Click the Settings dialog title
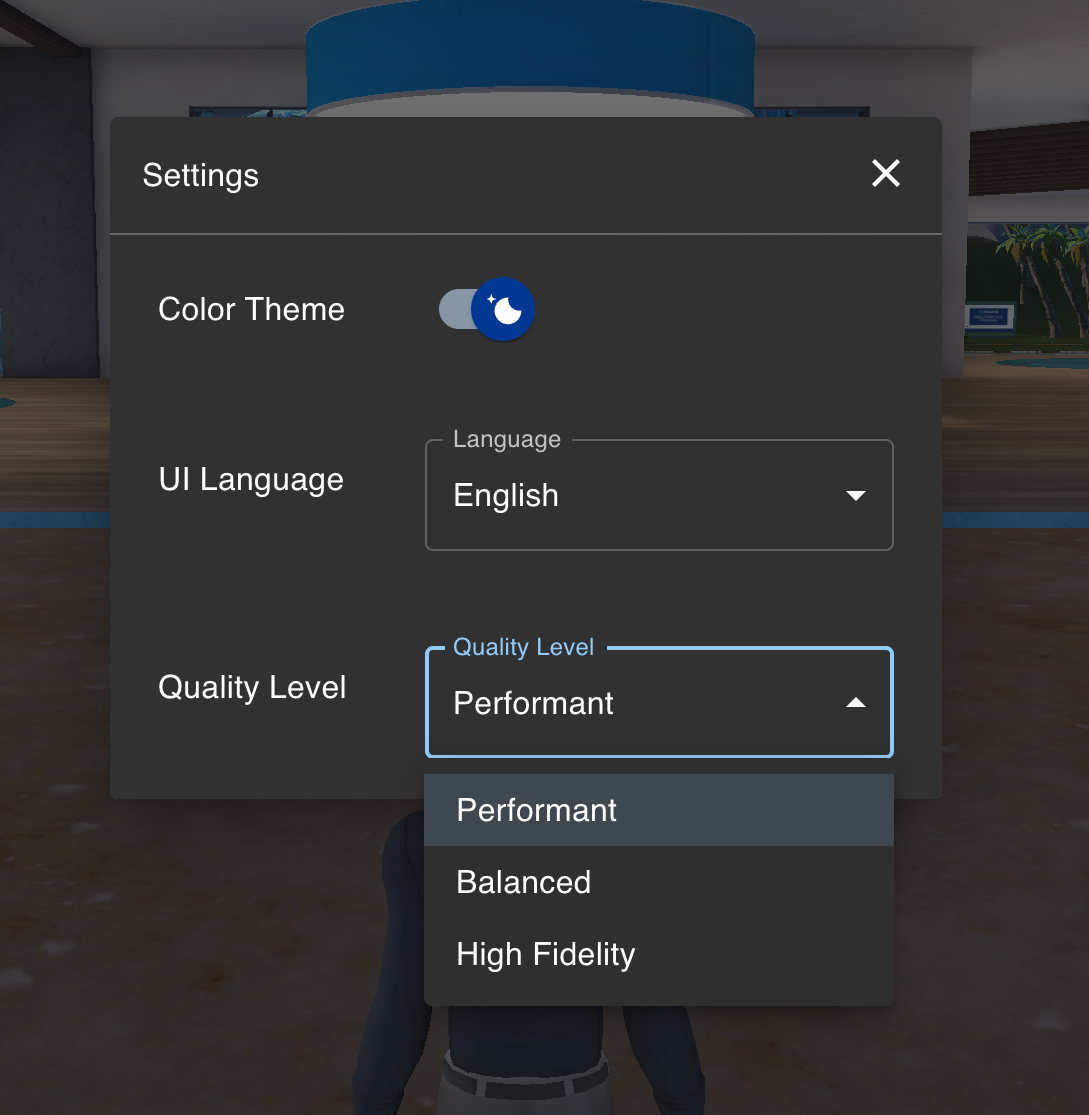Viewport: 1089px width, 1115px height. point(201,176)
